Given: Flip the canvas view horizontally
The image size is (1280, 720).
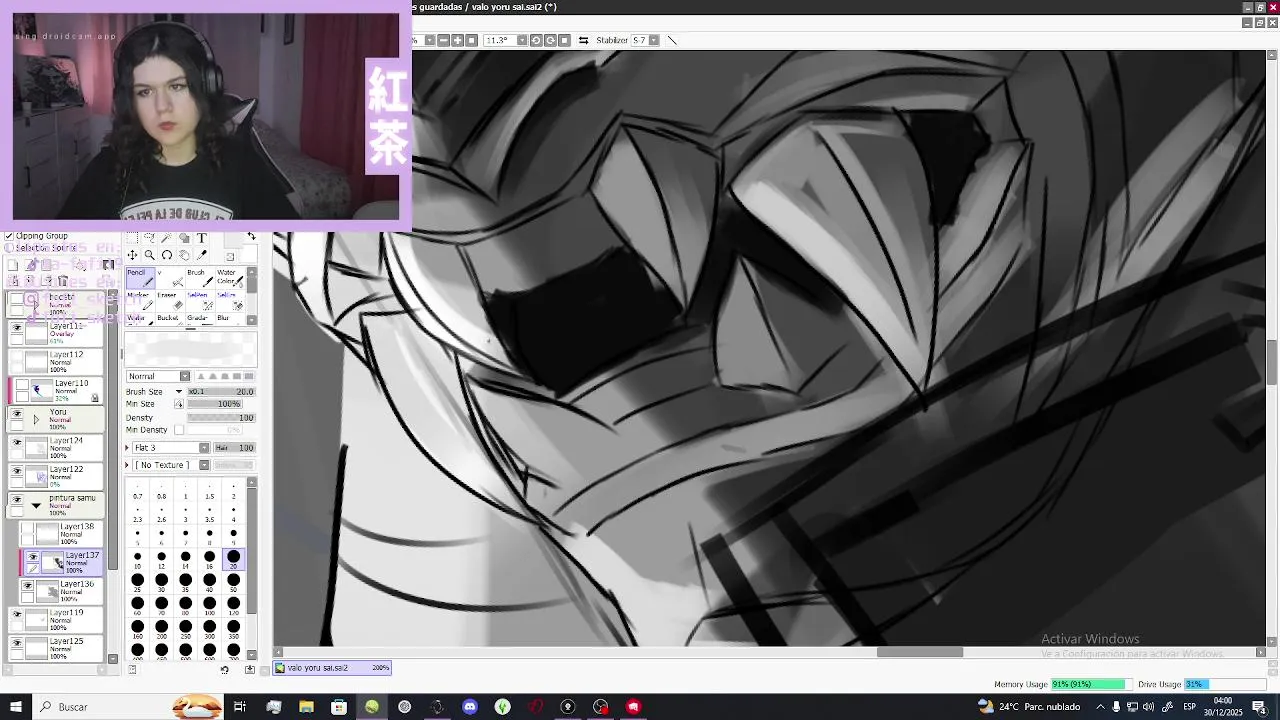Looking at the screenshot, I should (x=583, y=40).
